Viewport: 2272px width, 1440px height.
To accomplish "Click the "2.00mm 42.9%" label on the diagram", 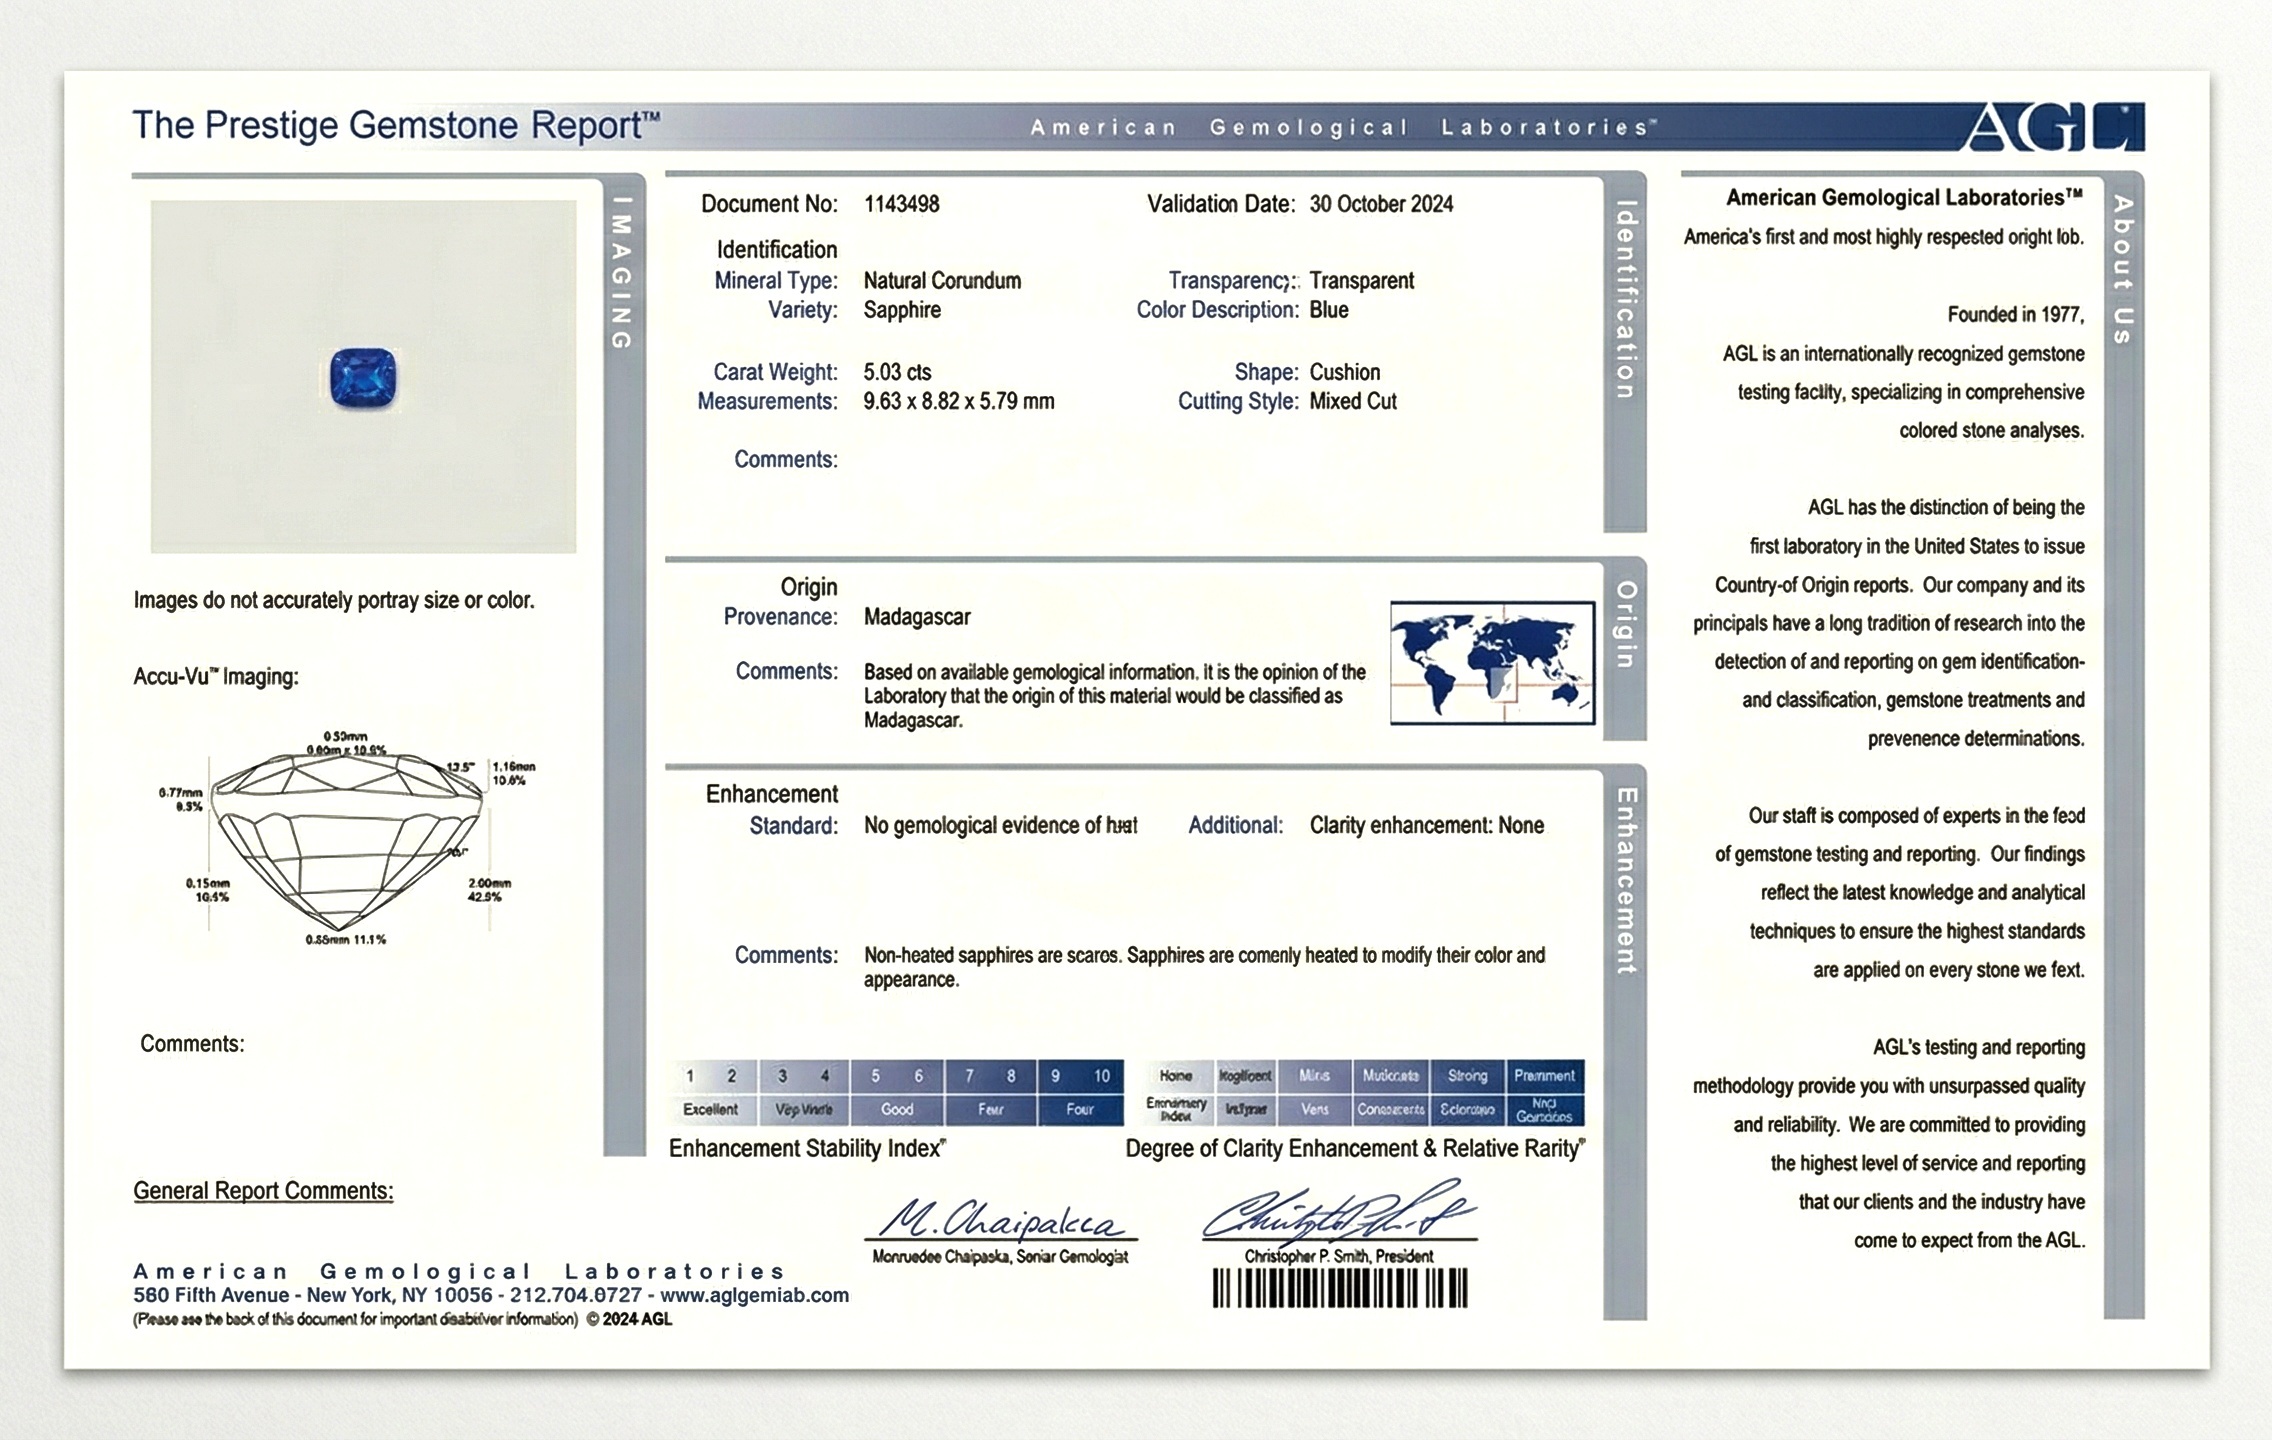I will tap(490, 890).
